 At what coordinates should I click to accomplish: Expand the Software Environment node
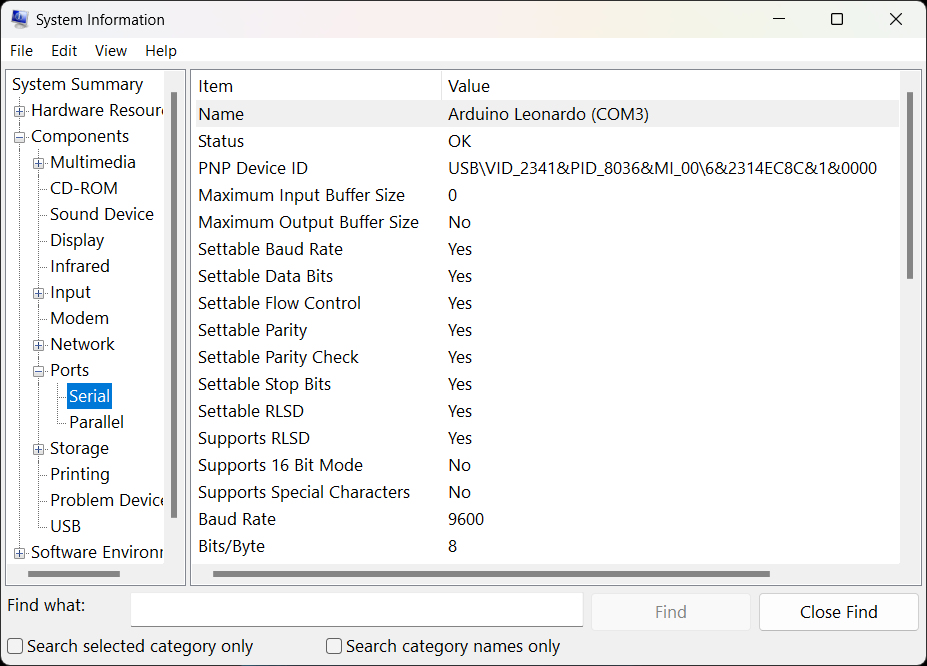point(20,553)
